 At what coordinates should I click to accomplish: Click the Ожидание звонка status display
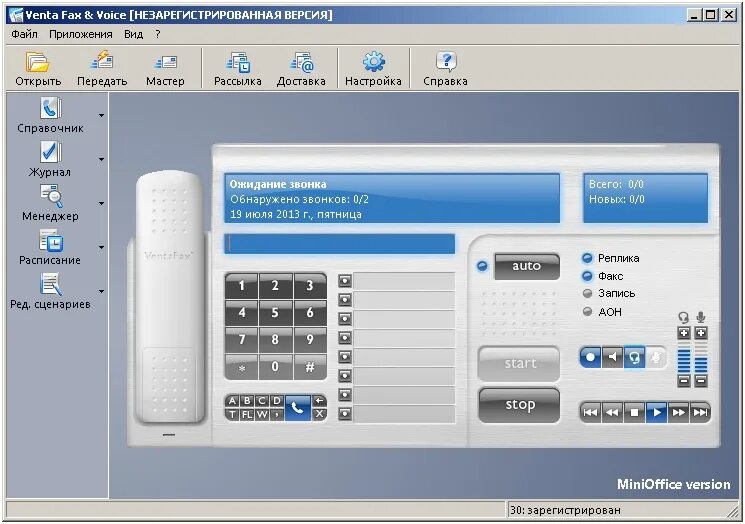(392, 198)
